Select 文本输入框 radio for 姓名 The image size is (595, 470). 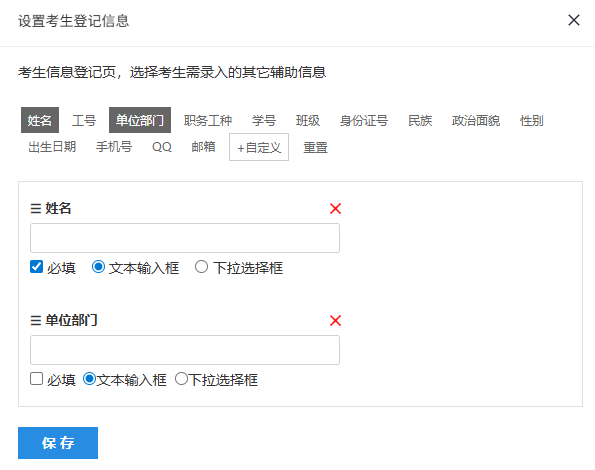point(98,267)
